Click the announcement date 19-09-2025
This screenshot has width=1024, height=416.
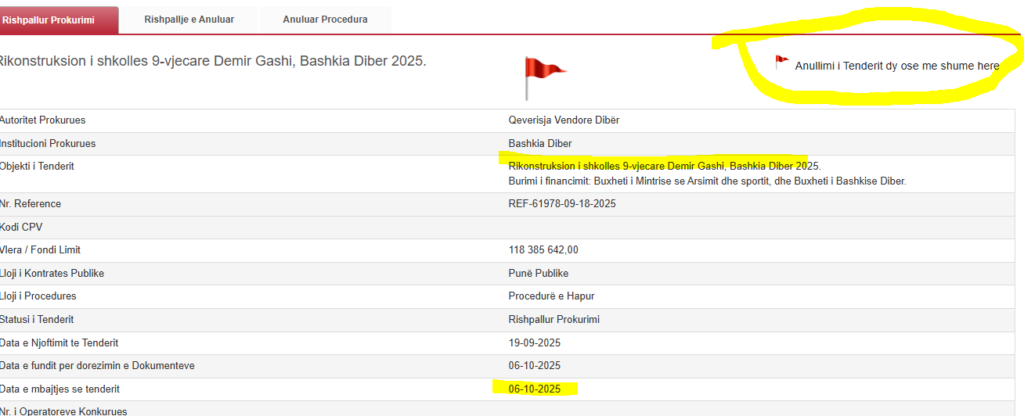(533, 343)
